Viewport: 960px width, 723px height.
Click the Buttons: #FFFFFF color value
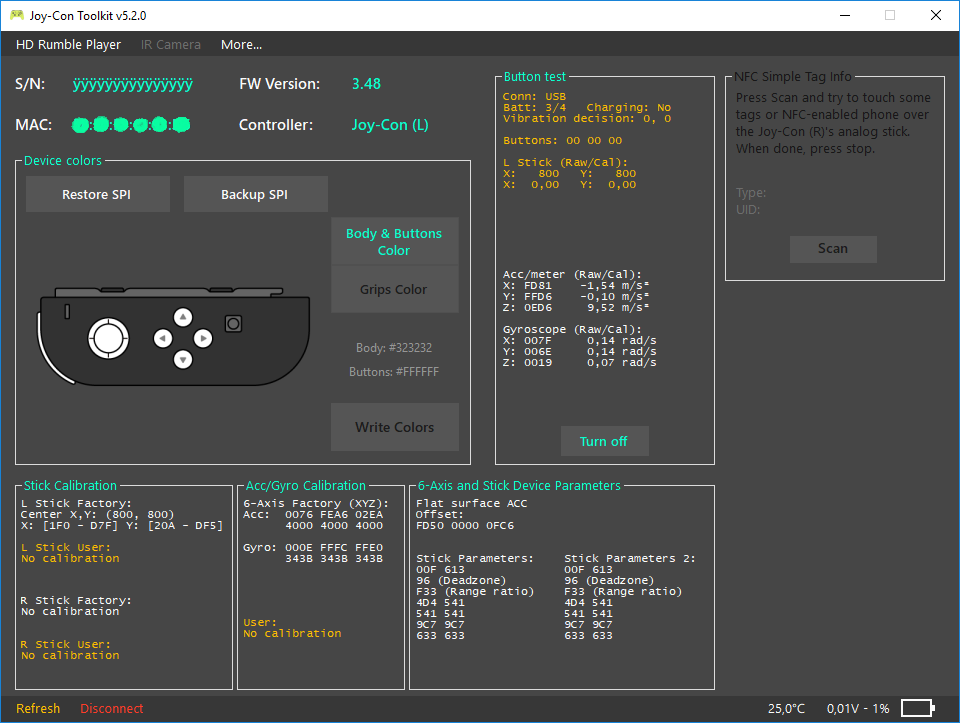point(394,372)
